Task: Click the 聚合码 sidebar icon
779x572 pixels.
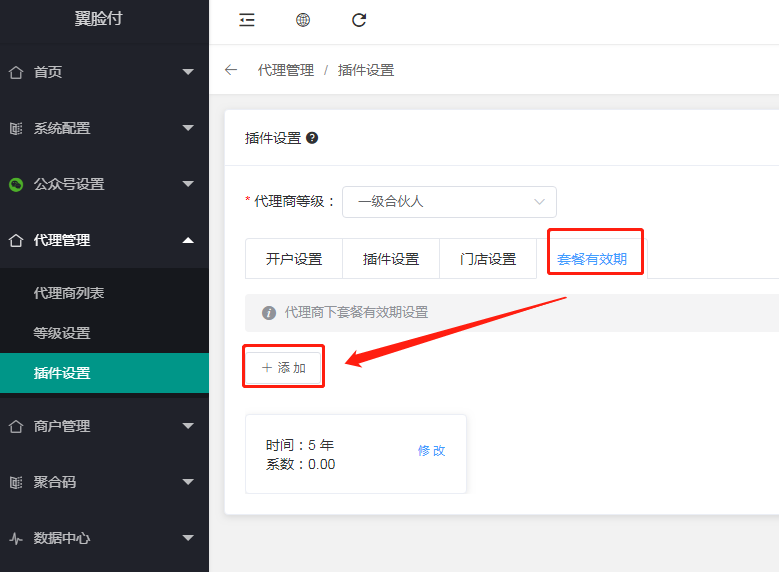Action: (16, 482)
